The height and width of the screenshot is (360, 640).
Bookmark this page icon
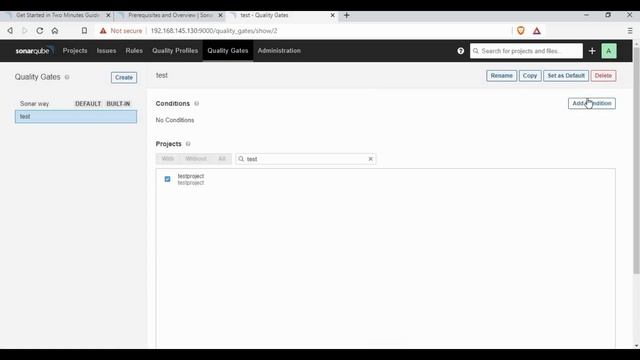pos(84,31)
